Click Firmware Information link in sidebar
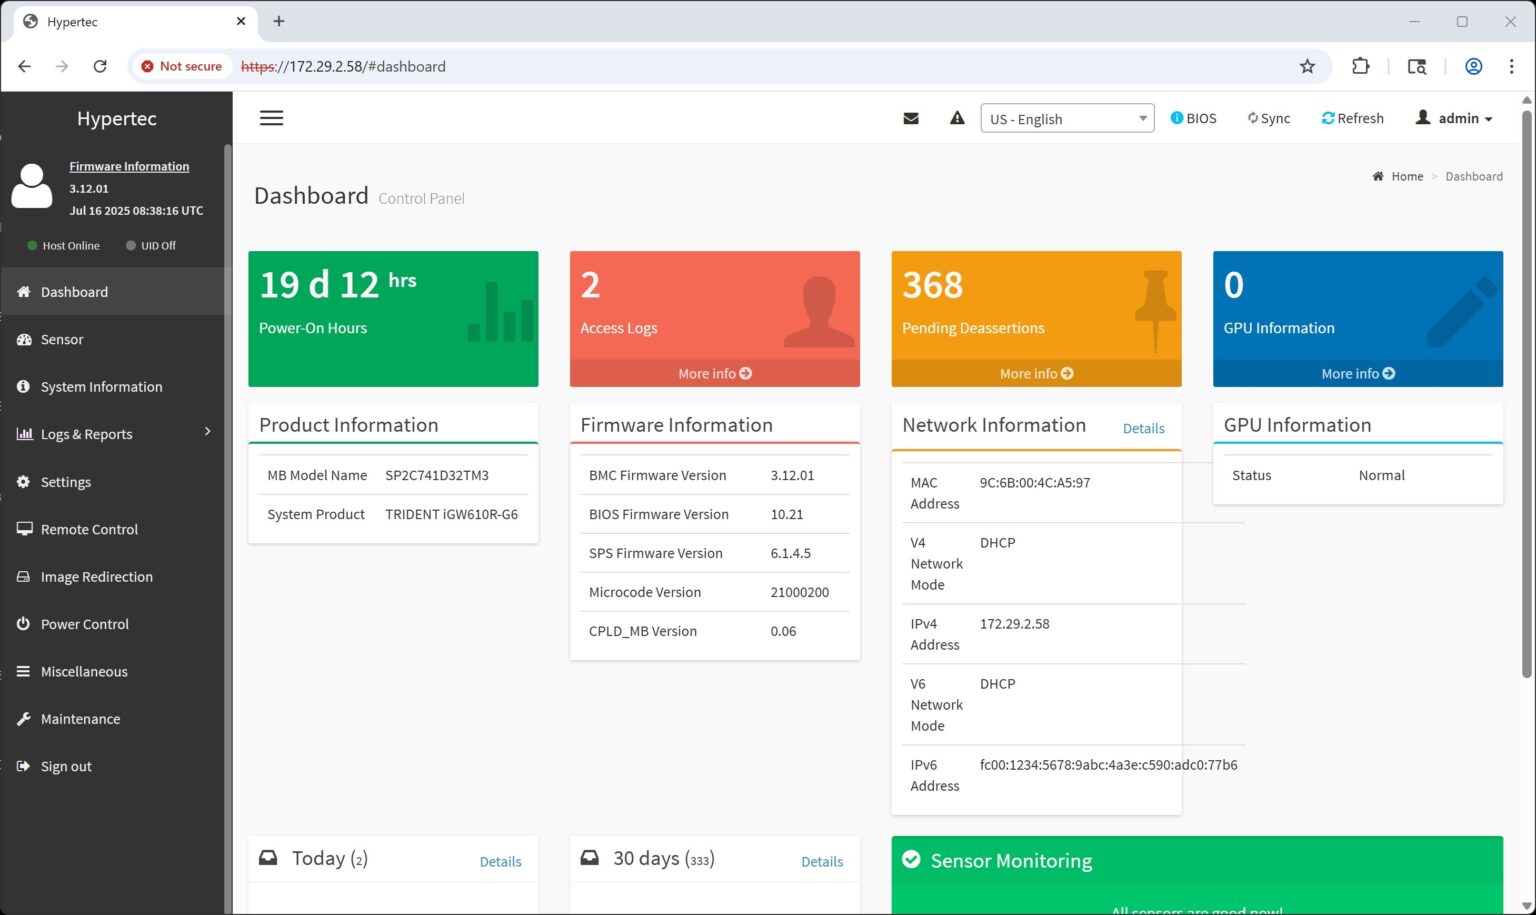The image size is (1536, 915). [x=129, y=166]
